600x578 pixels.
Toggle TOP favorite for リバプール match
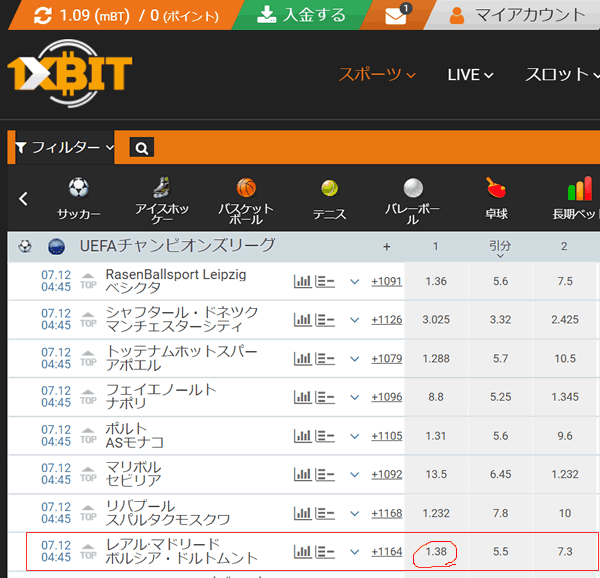[x=88, y=513]
